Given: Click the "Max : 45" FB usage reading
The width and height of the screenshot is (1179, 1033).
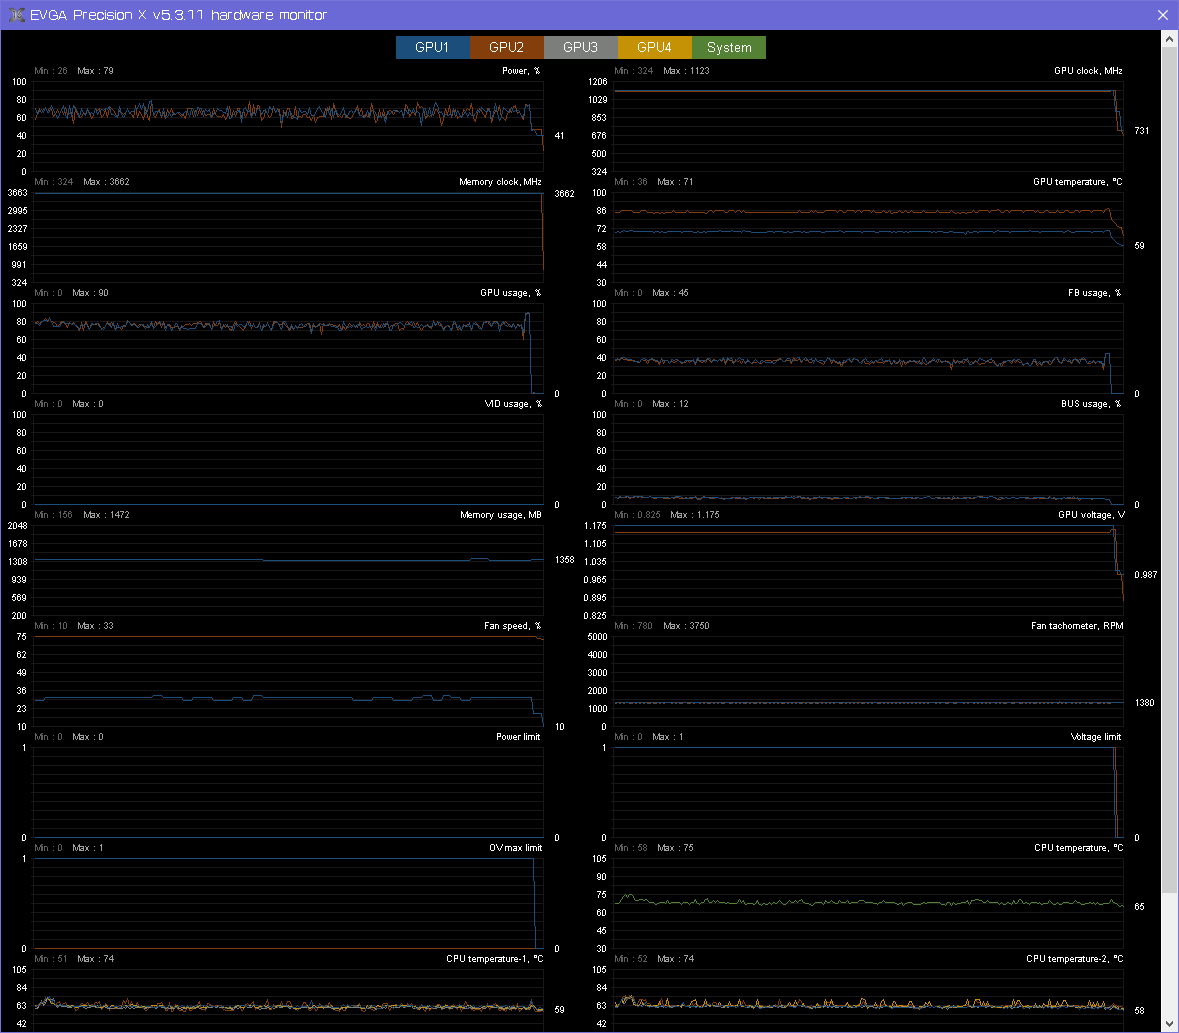Looking at the screenshot, I should point(671,293).
